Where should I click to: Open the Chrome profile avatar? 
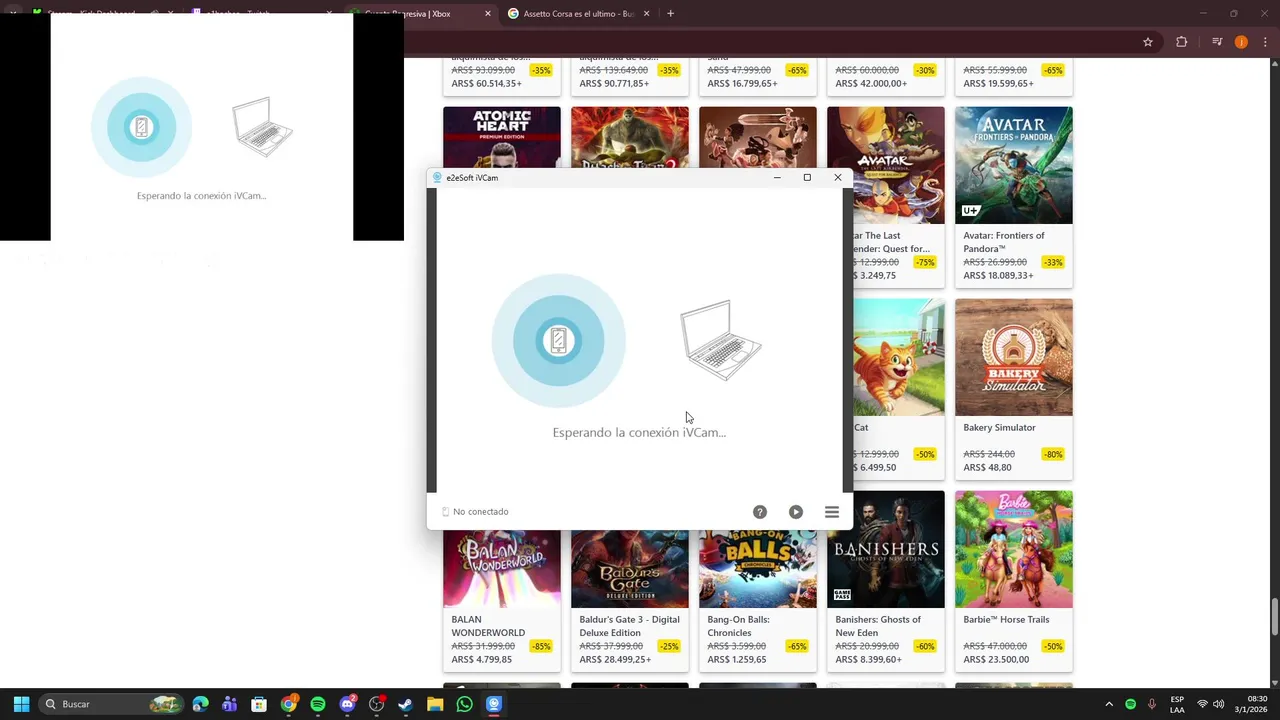pos(1241,42)
